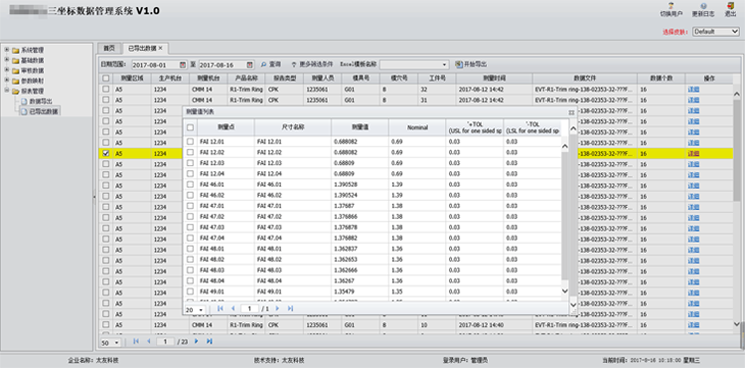Click the main grid vertical scrollbar thumb

[736, 150]
